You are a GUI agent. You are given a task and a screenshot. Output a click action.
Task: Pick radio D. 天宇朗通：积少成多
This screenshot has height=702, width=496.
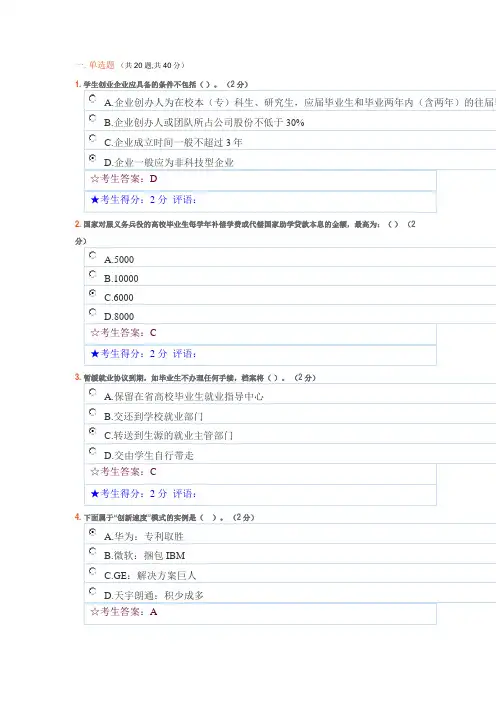coord(93,591)
